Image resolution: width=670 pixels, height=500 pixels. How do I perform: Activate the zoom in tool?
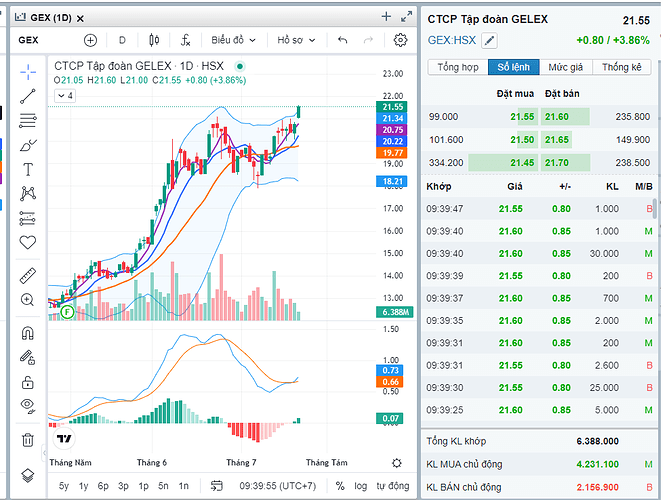[28, 300]
